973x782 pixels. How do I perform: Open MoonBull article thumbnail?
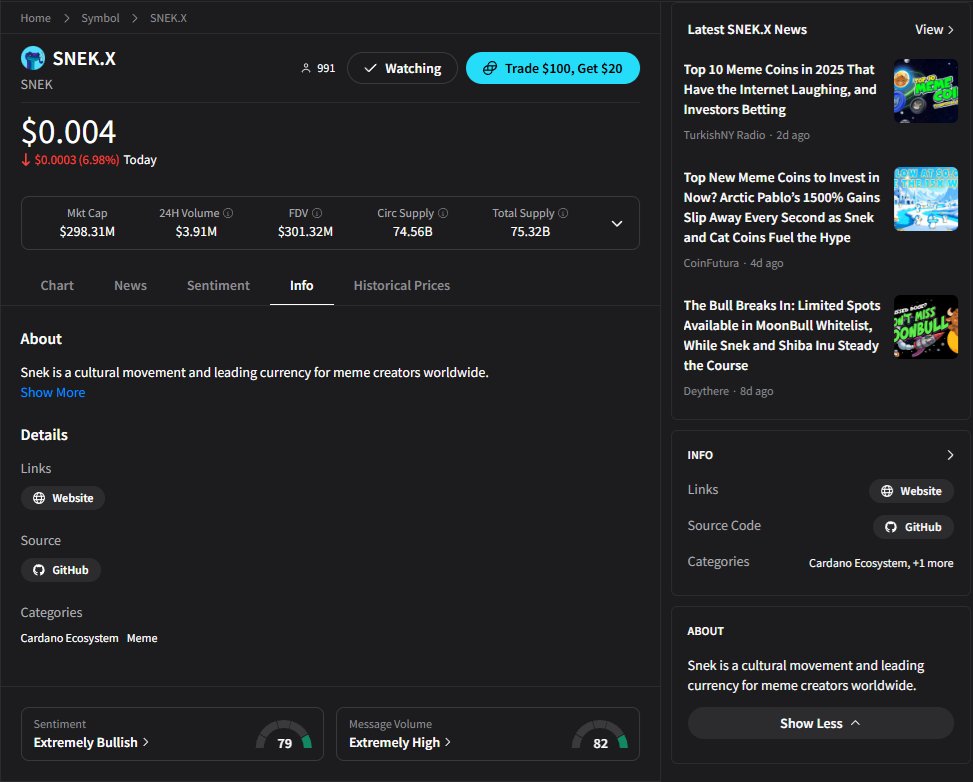coord(926,327)
